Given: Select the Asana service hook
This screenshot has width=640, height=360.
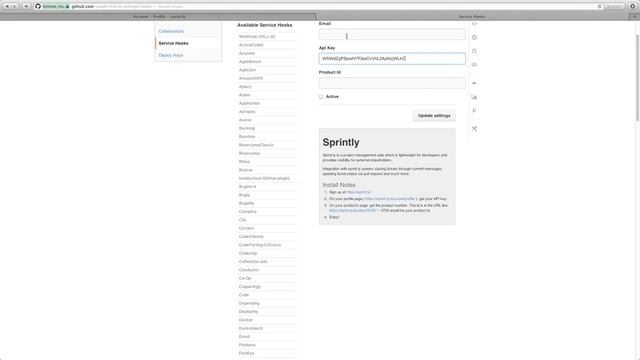Looking at the screenshot, I should coord(245,120).
